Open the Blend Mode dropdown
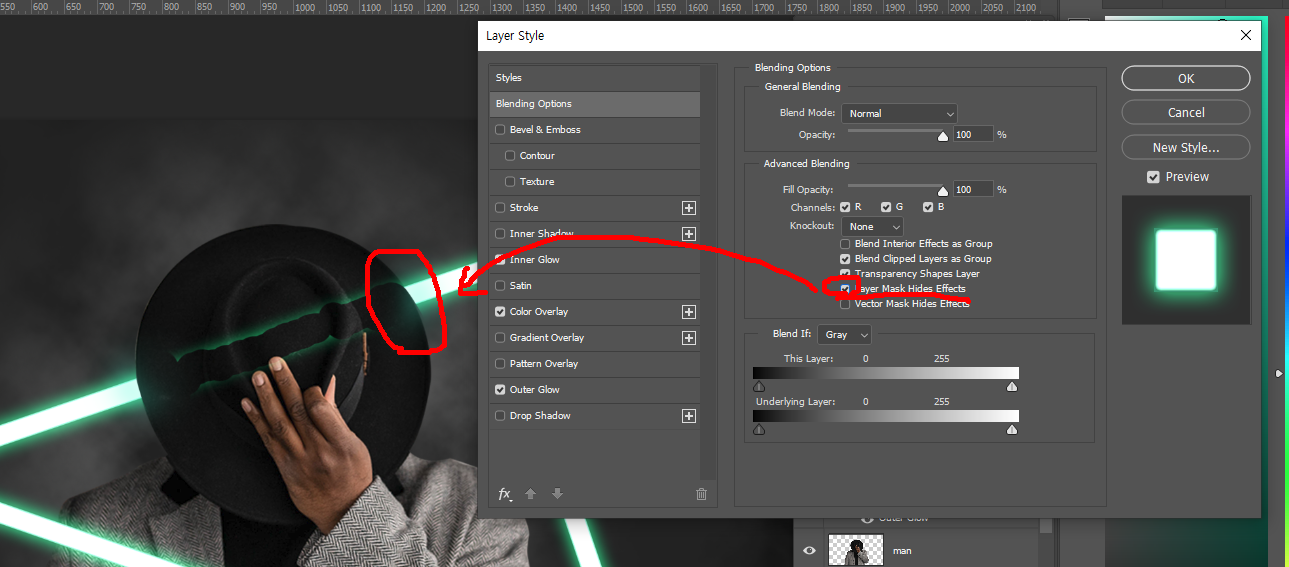Screen dimensions: 1289x567 click(x=899, y=114)
